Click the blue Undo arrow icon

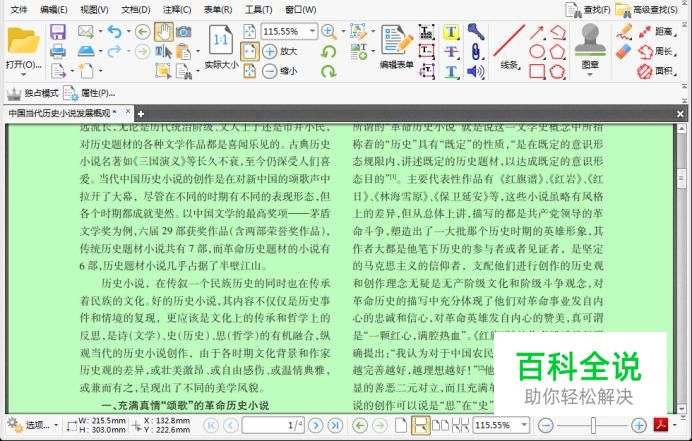coord(114,32)
